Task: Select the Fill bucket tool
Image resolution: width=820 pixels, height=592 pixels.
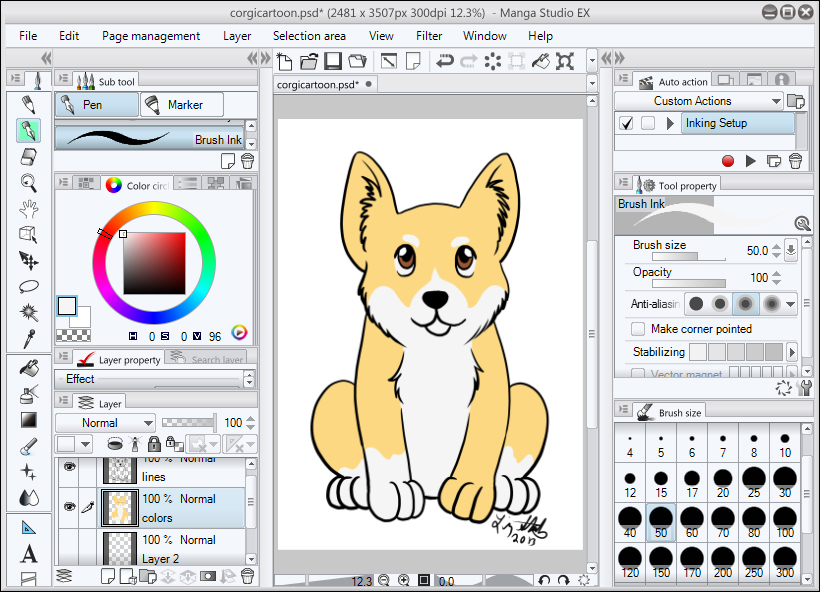Action: click(28, 368)
